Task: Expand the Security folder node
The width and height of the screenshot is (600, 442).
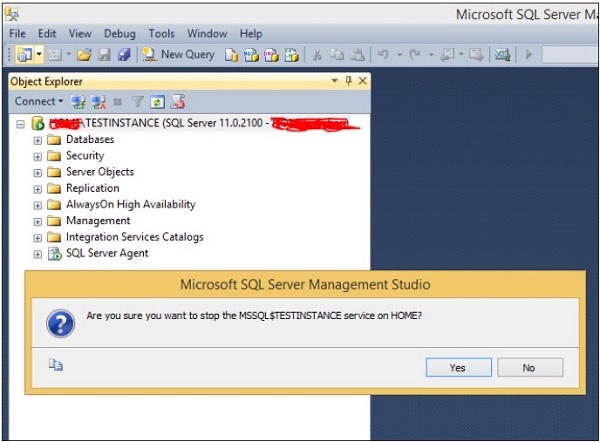Action: [x=38, y=156]
